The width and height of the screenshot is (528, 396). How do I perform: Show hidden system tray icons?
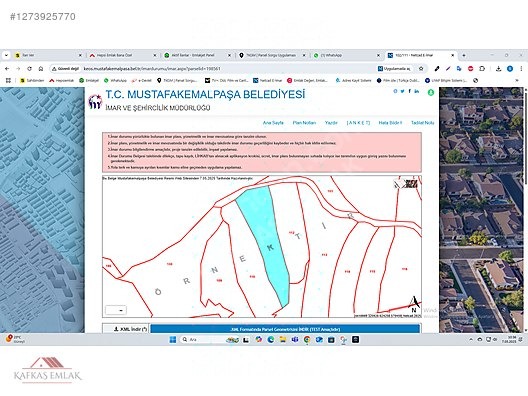click(x=471, y=339)
